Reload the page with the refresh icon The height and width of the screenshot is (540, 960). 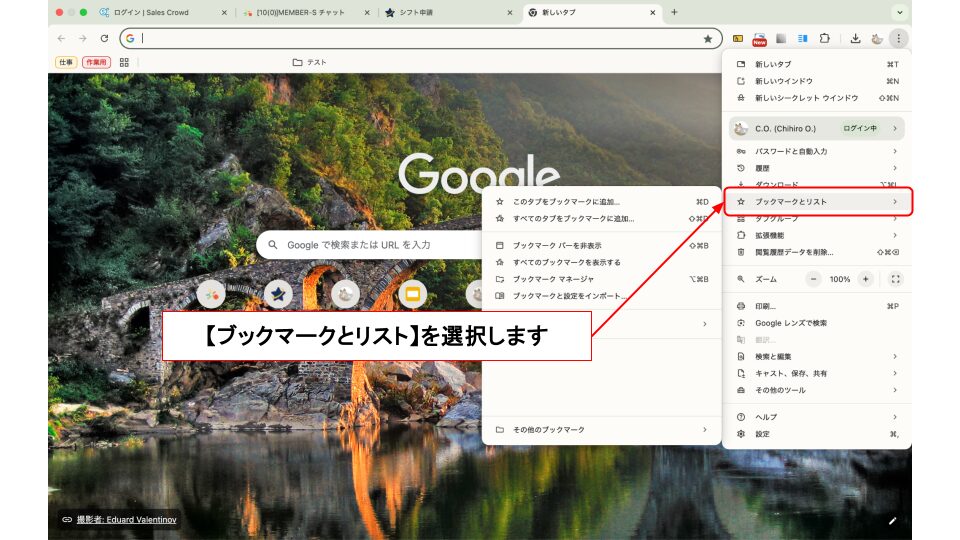[x=104, y=39]
